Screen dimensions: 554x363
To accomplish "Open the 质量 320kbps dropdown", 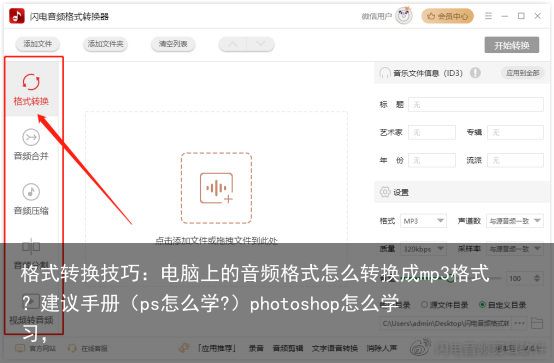I will [x=423, y=249].
